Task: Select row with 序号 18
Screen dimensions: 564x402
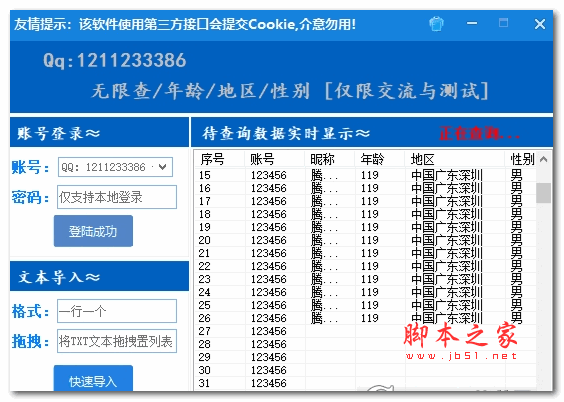Action: pos(365,214)
